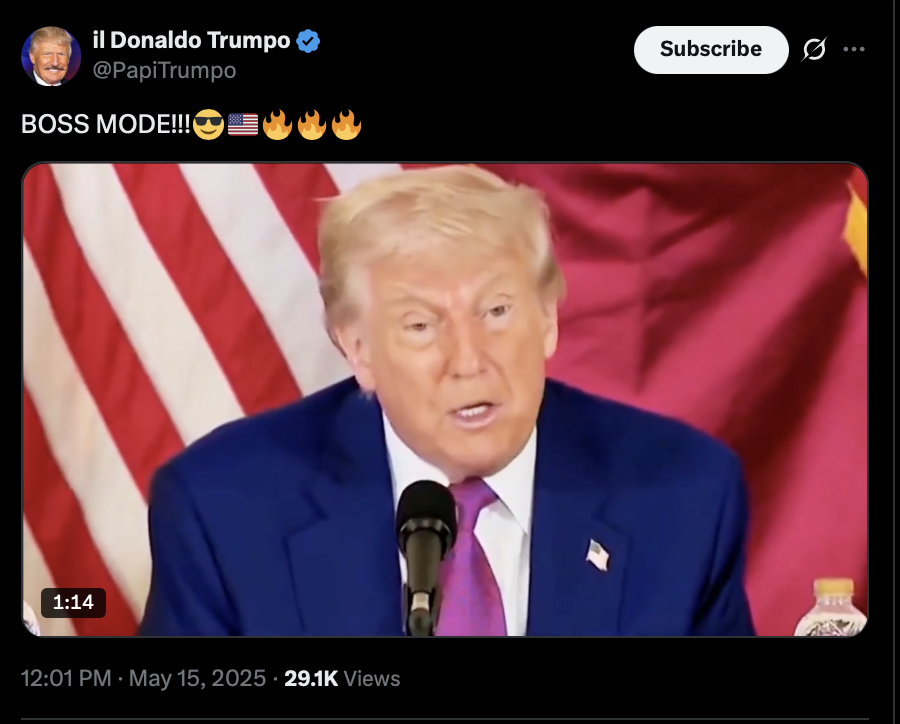900x724 pixels.
Task: Click the @PapiTrumpo handle
Action: [164, 70]
